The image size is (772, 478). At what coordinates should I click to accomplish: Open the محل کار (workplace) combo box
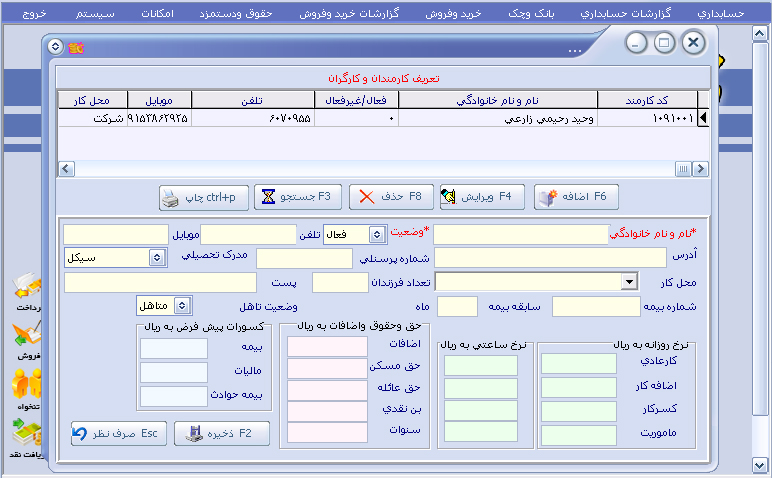[628, 282]
